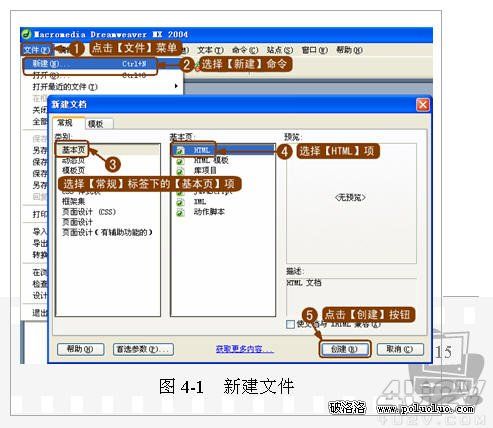This screenshot has width=493, height=428.
Task: Select the plain 页面设计 category
Action: tap(77, 222)
